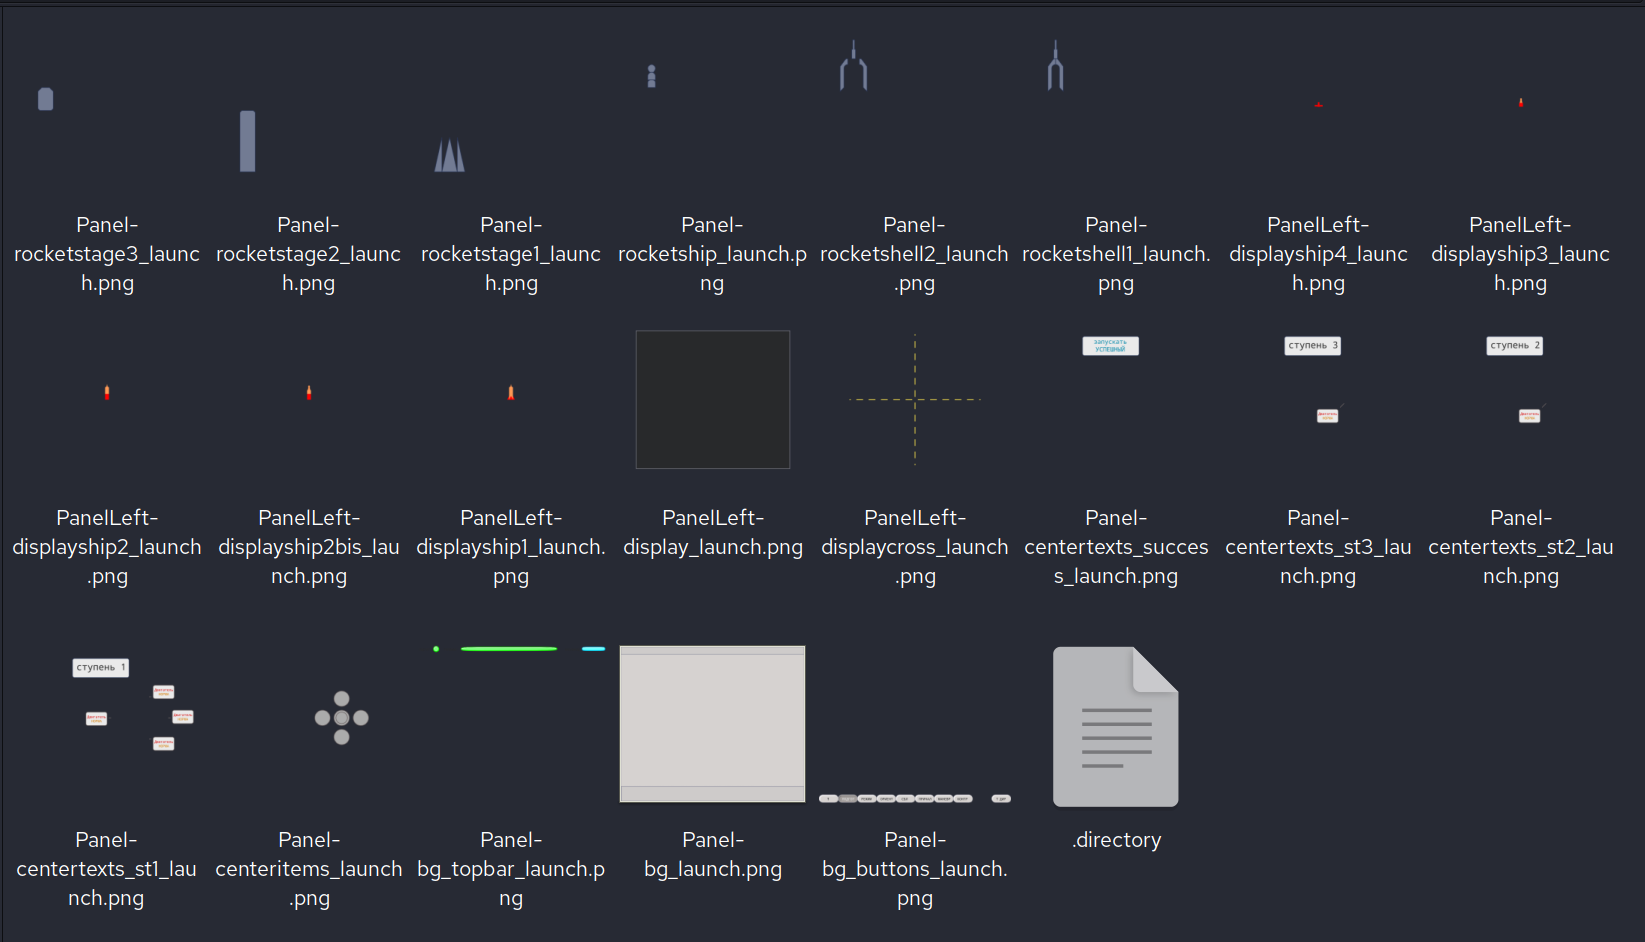
Task: Select the light gray Panel-bg_launch.png thumbnail
Action: tap(712, 723)
